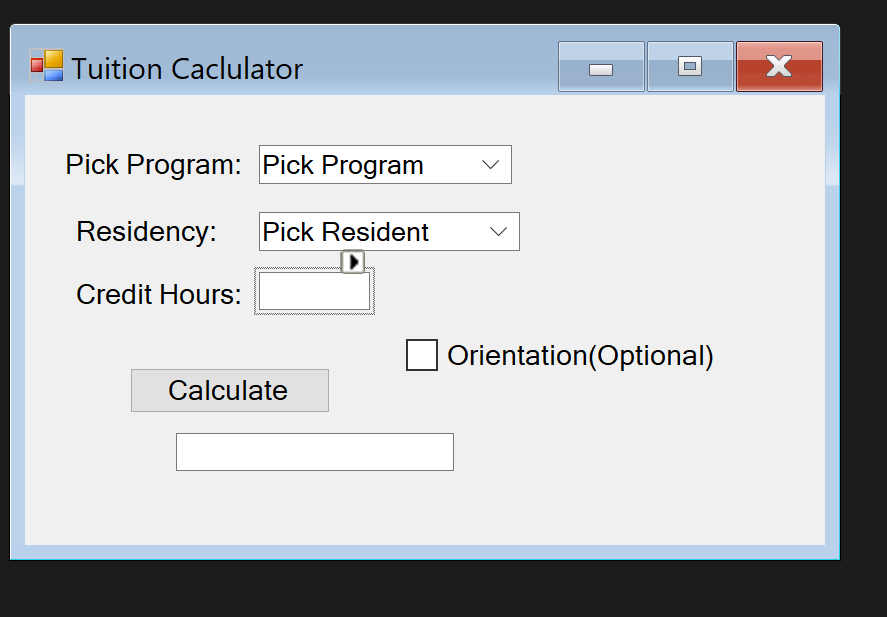Click the Tuition Caclulator title bar text

click(x=187, y=69)
